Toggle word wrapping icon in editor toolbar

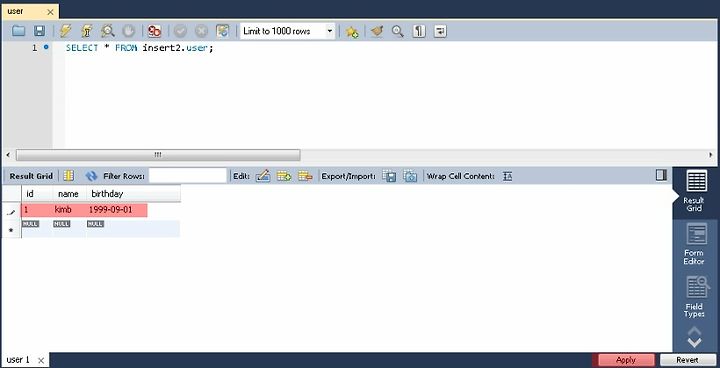point(440,31)
